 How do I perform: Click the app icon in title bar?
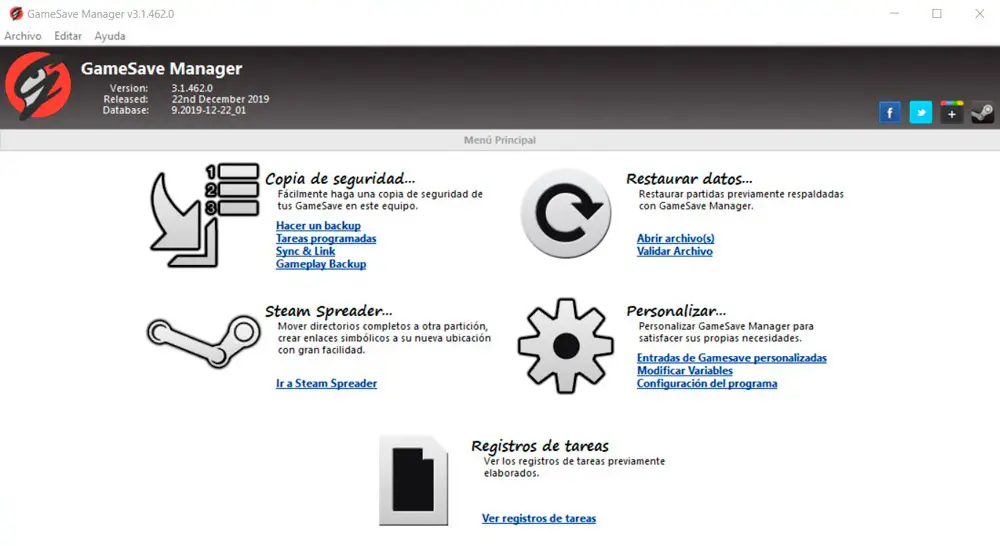point(16,13)
